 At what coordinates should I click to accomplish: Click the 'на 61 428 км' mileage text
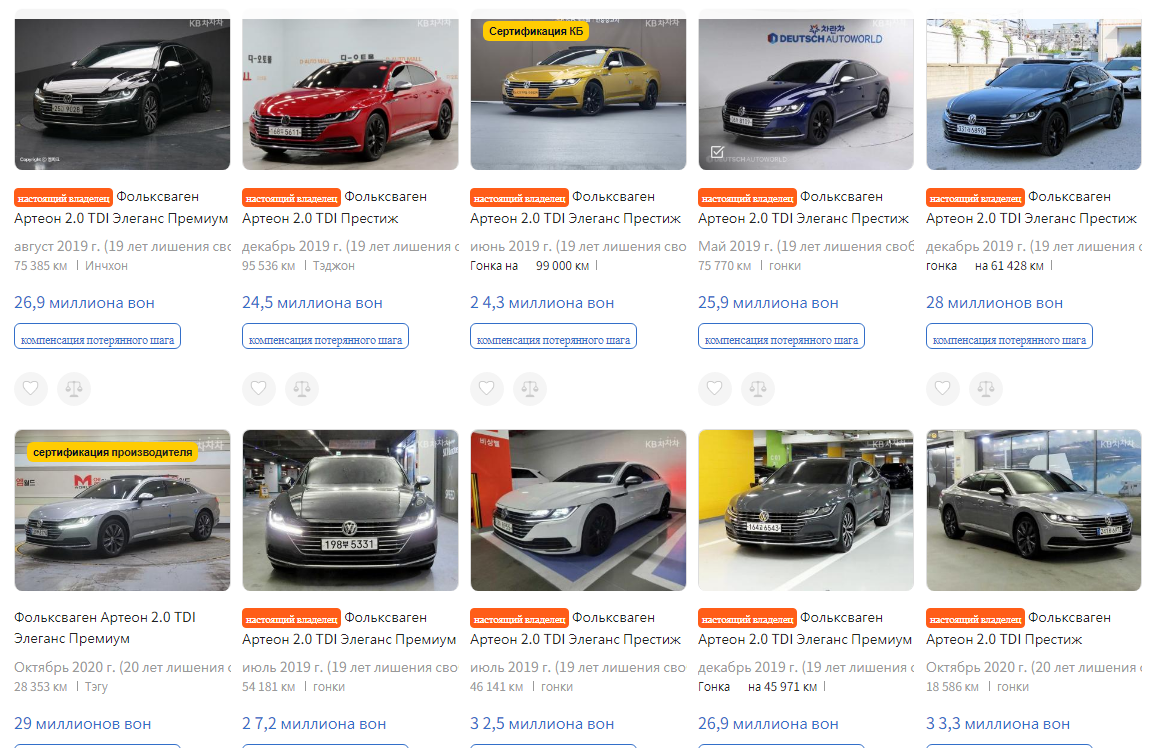click(x=1009, y=265)
